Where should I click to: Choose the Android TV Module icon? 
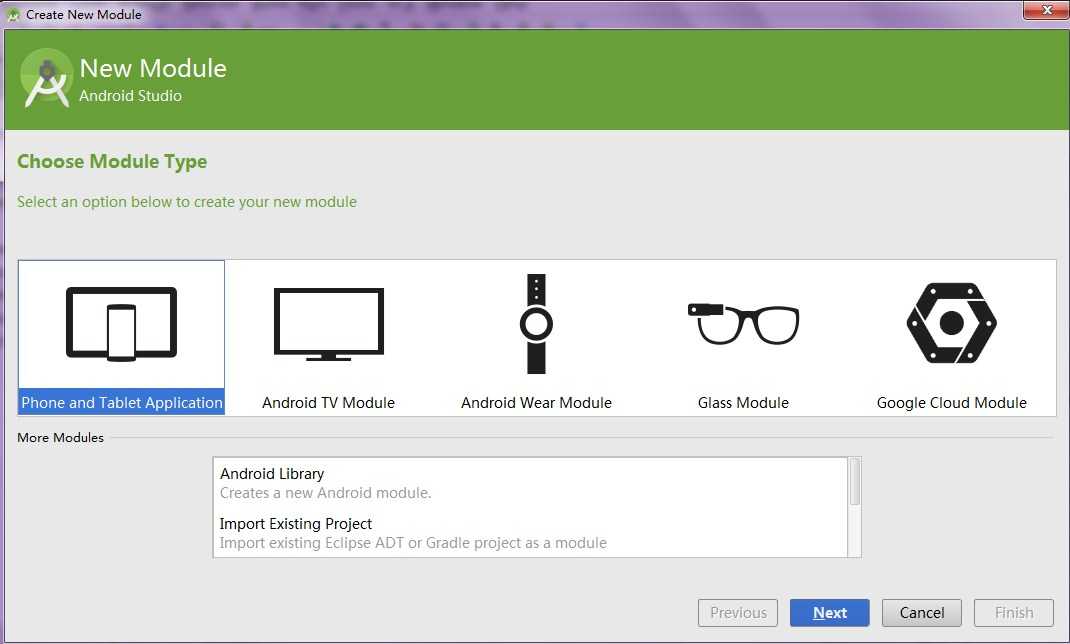click(329, 324)
